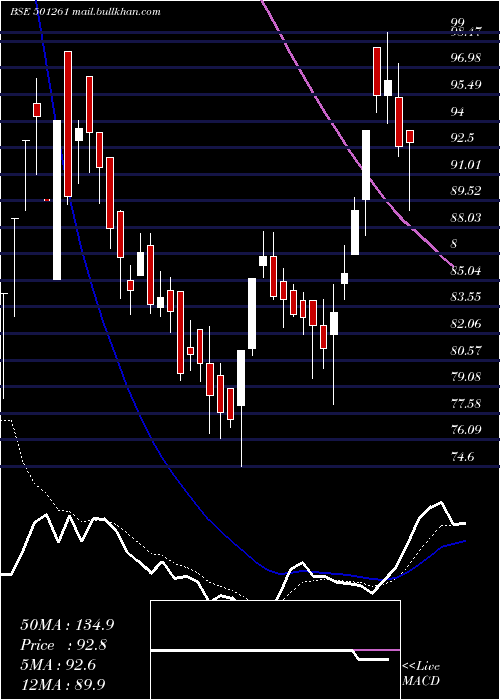Click the <<Live MACD label
Screen dimensions: 500x700
point(421,674)
